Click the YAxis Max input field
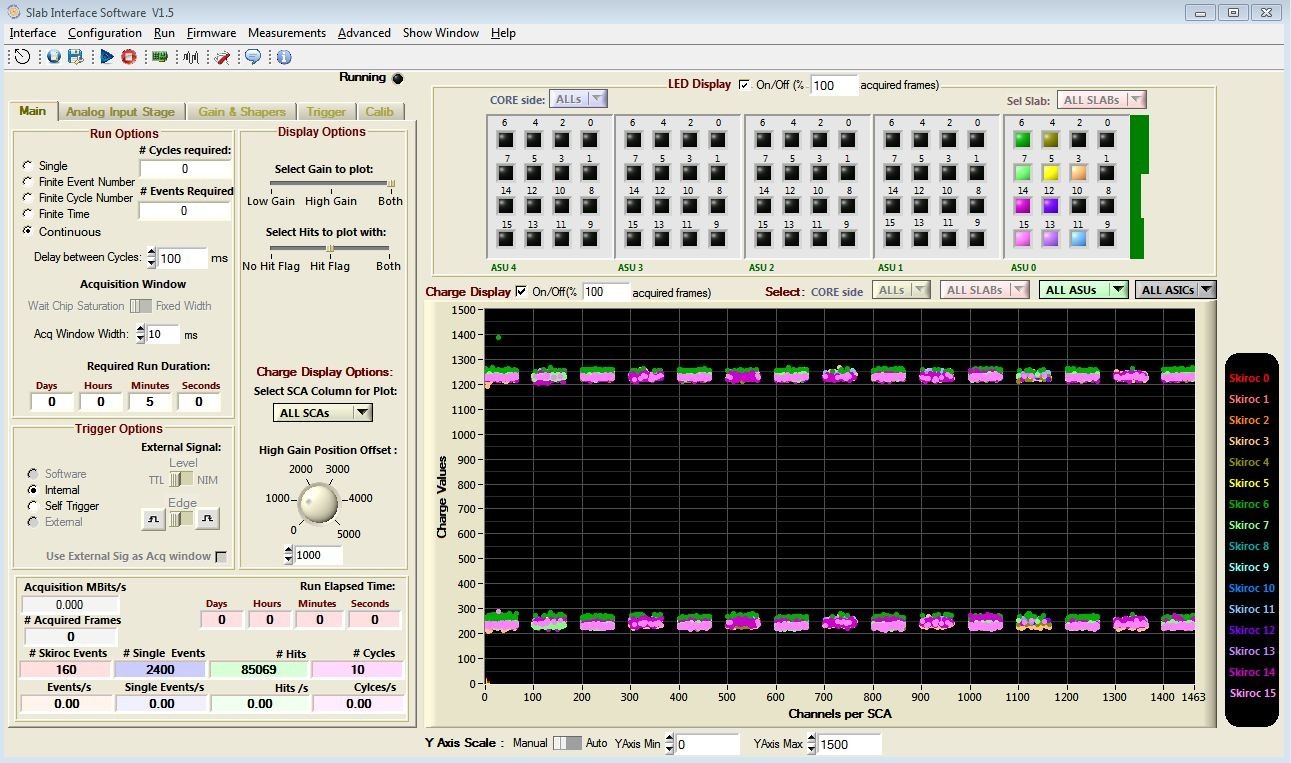The height and width of the screenshot is (763, 1291). (x=850, y=744)
